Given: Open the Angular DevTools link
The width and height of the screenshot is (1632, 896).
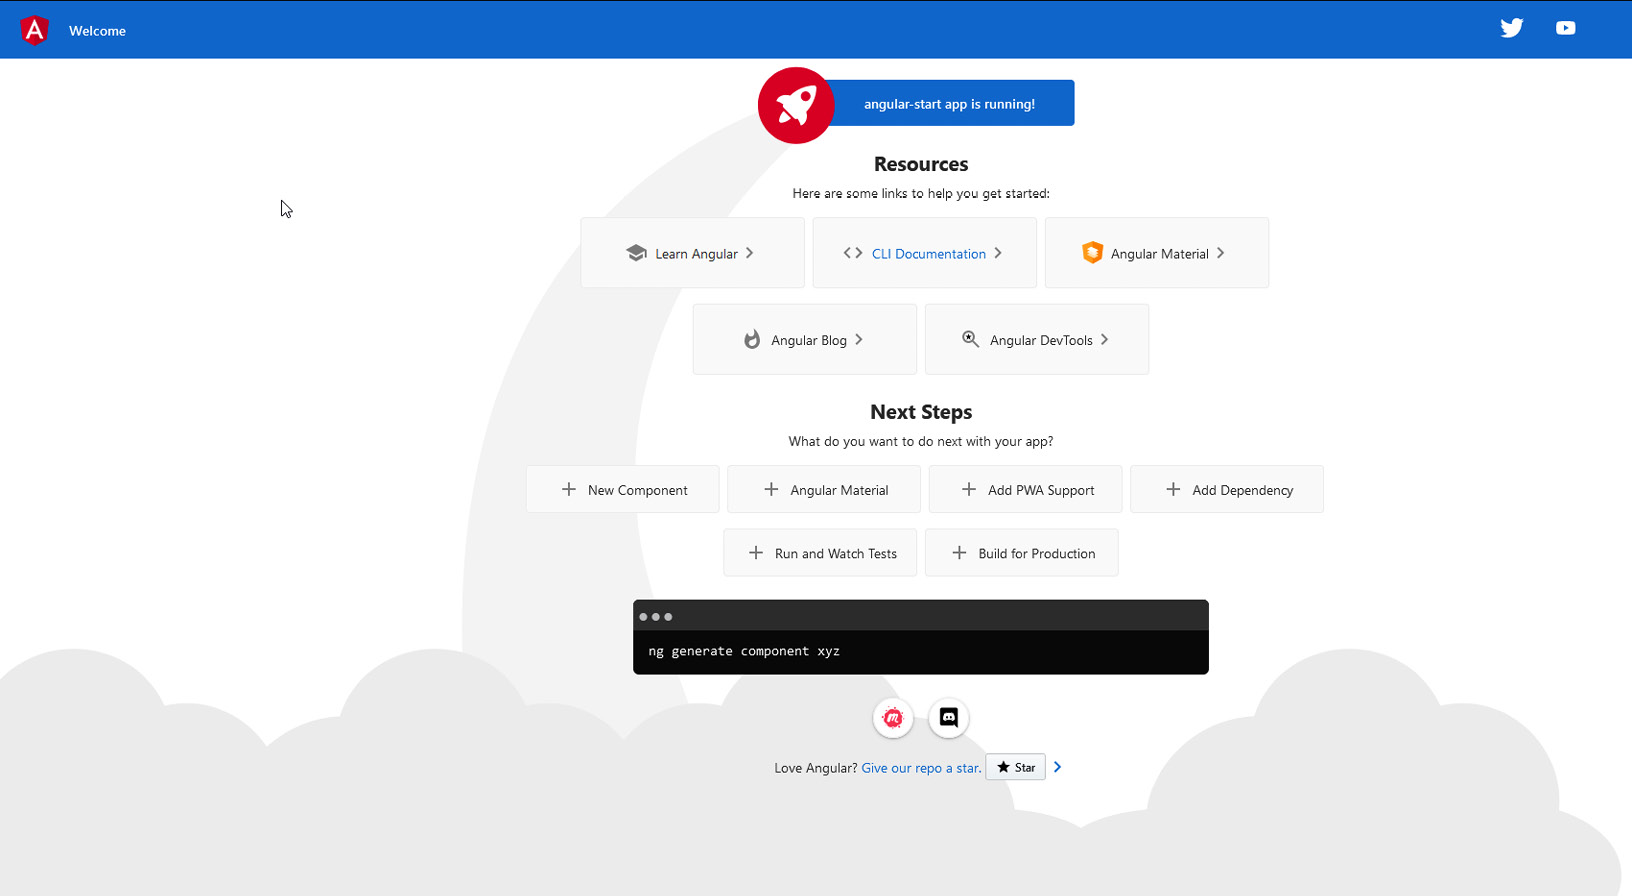Looking at the screenshot, I should click(x=1037, y=339).
